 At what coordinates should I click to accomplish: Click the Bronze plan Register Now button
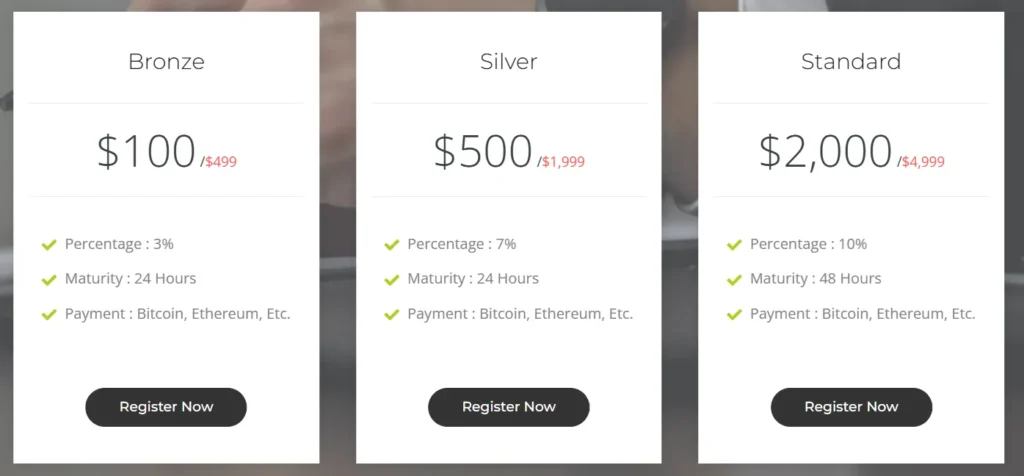pyautogui.click(x=166, y=407)
